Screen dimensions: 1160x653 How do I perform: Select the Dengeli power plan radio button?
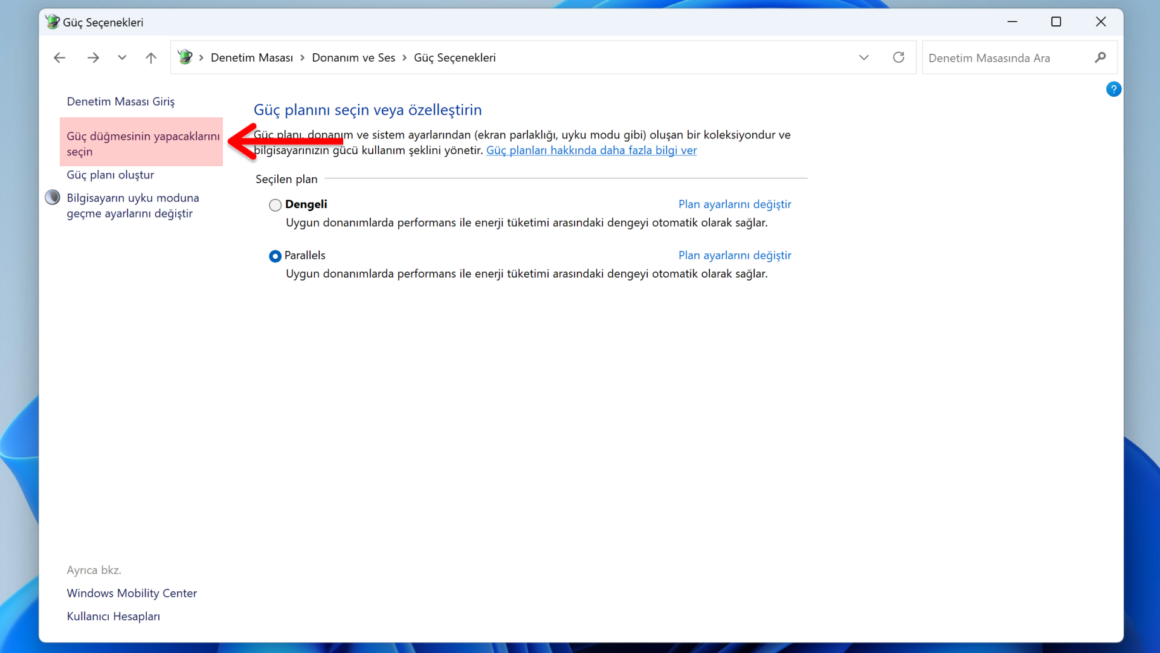[275, 205]
